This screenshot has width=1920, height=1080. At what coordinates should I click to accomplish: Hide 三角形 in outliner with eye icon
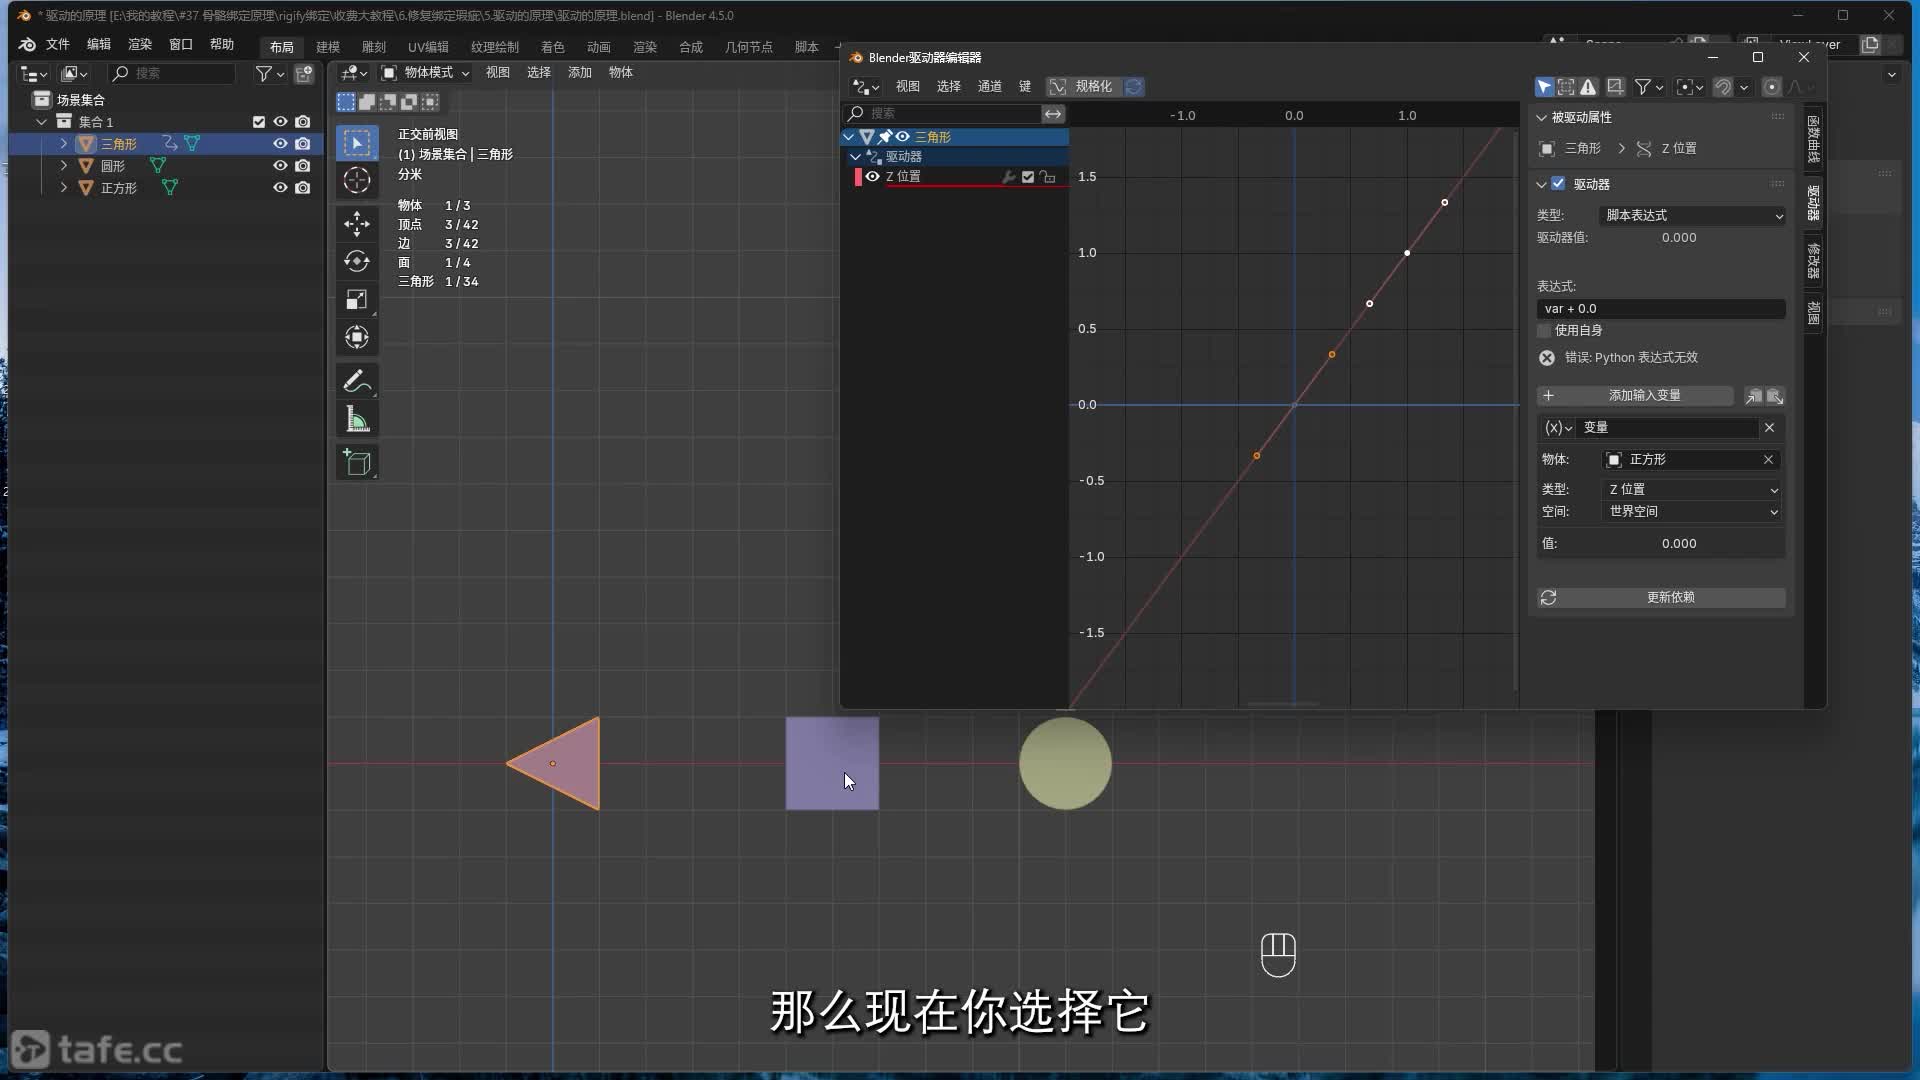280,144
